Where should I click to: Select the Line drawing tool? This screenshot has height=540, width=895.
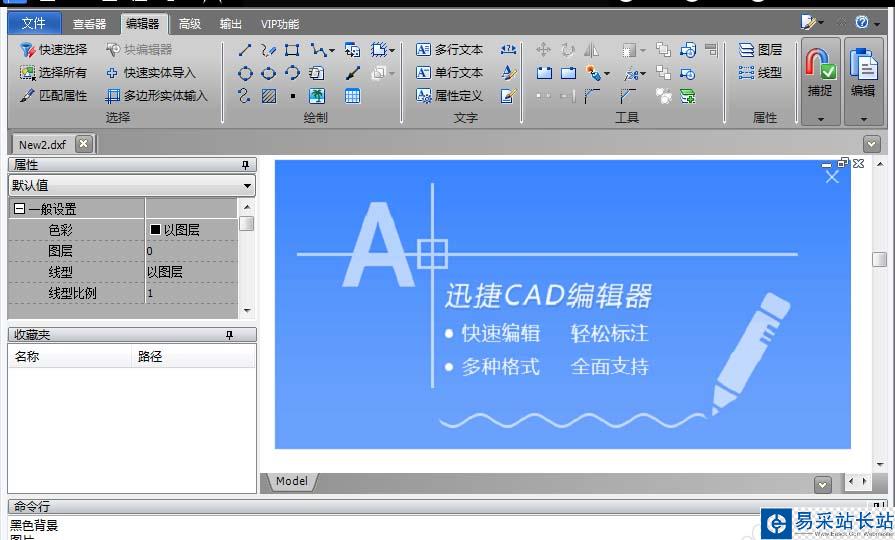(x=245, y=50)
